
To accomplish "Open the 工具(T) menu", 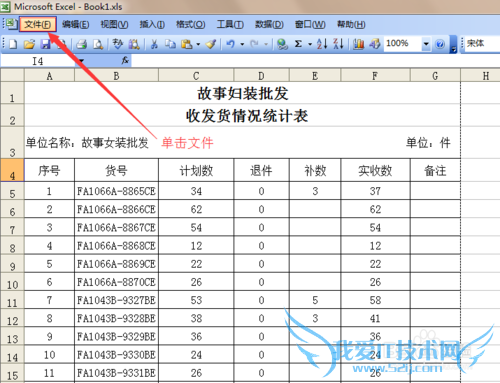I will pyautogui.click(x=230, y=24).
